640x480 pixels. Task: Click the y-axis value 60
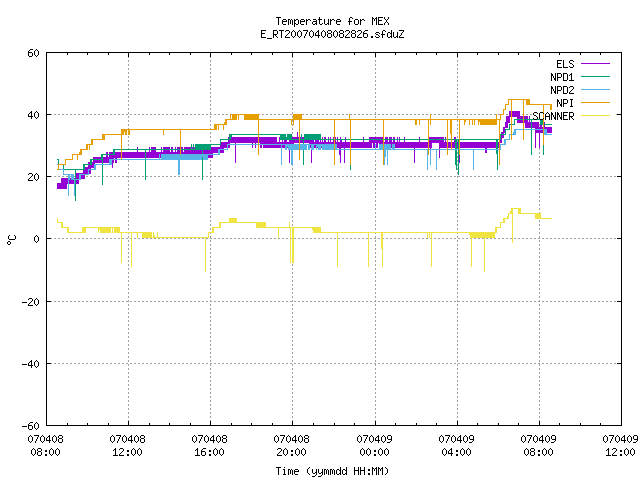[33, 53]
